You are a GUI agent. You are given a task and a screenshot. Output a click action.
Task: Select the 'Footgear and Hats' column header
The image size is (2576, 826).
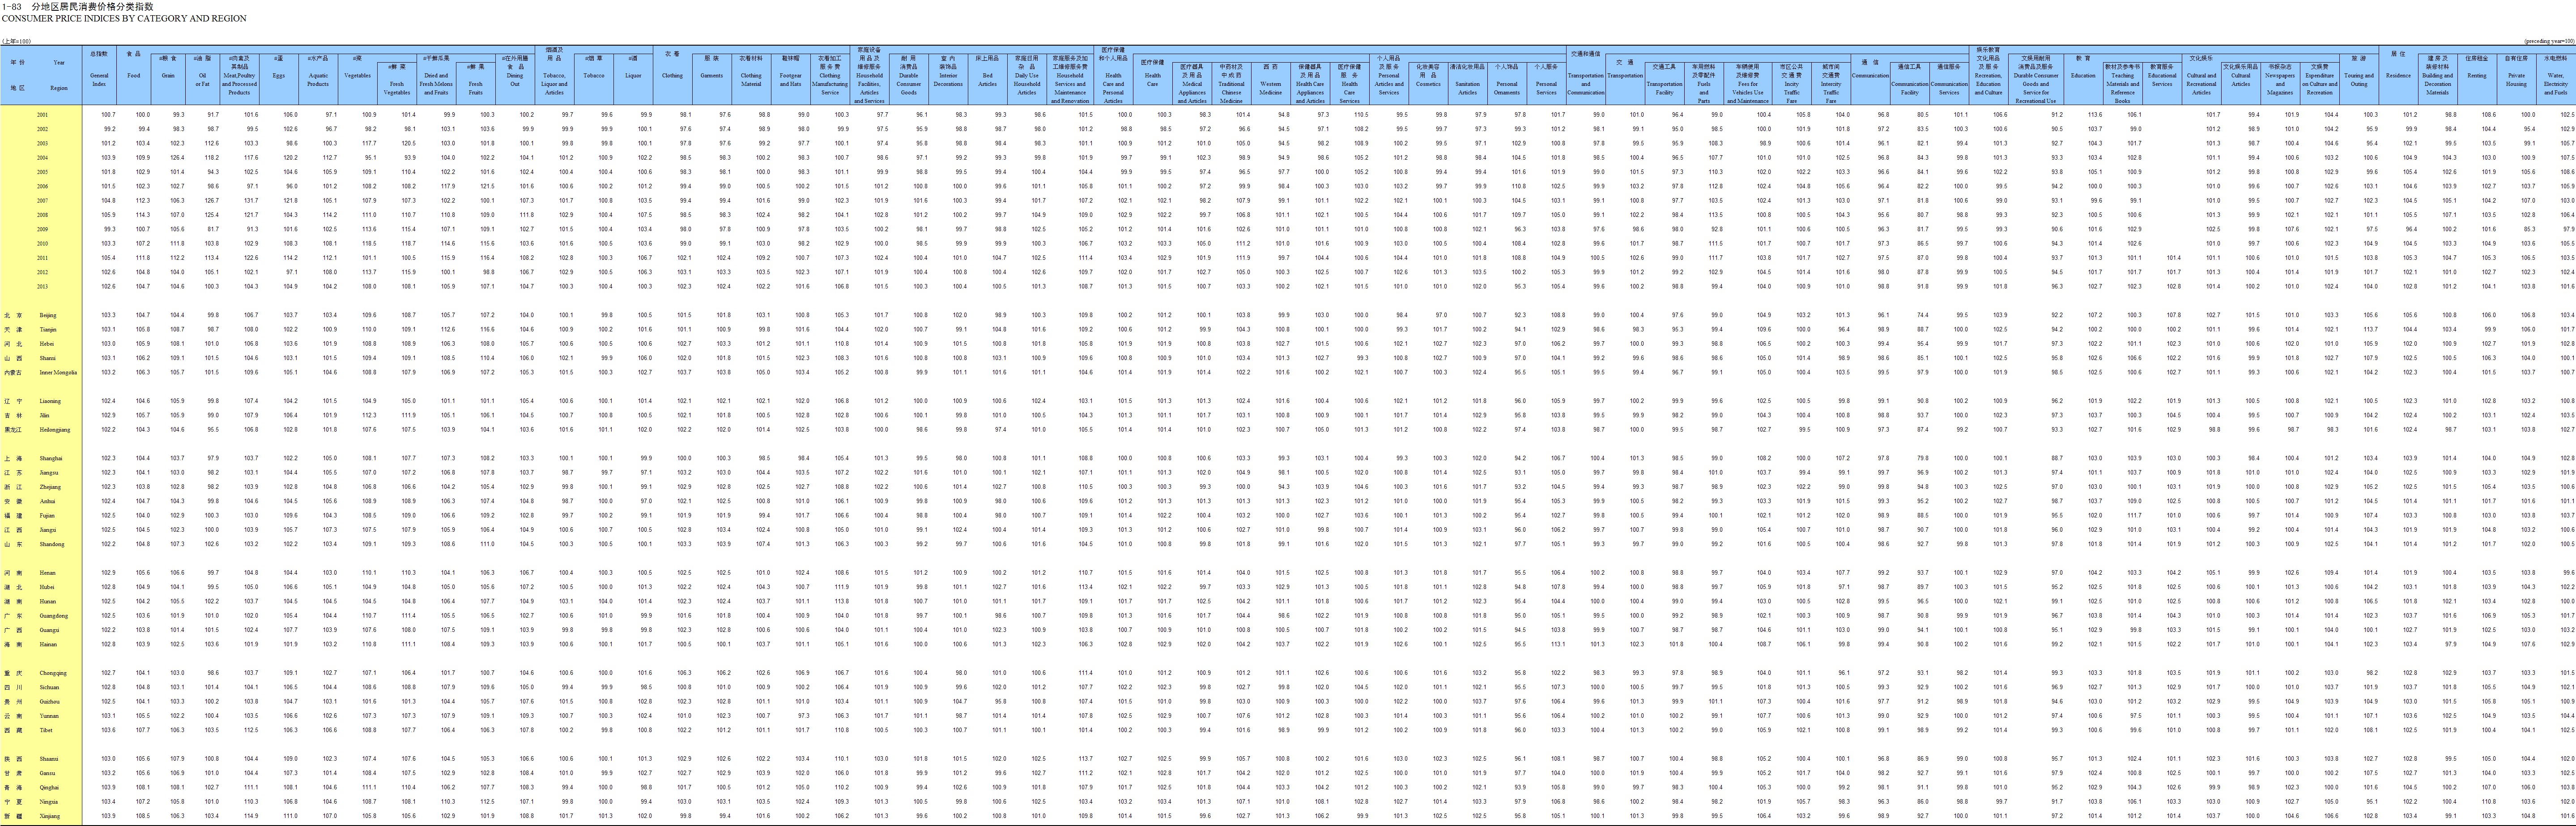point(790,80)
